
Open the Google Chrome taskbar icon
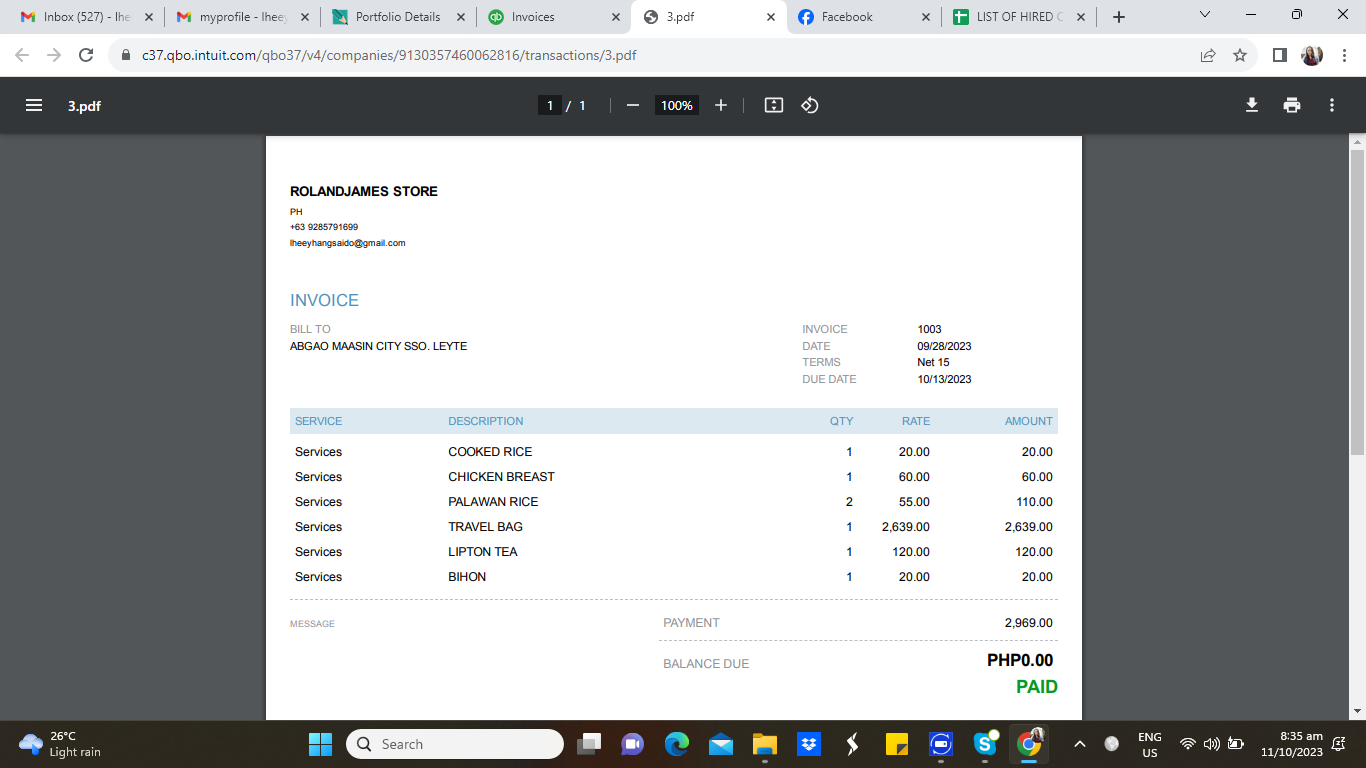(1029, 744)
